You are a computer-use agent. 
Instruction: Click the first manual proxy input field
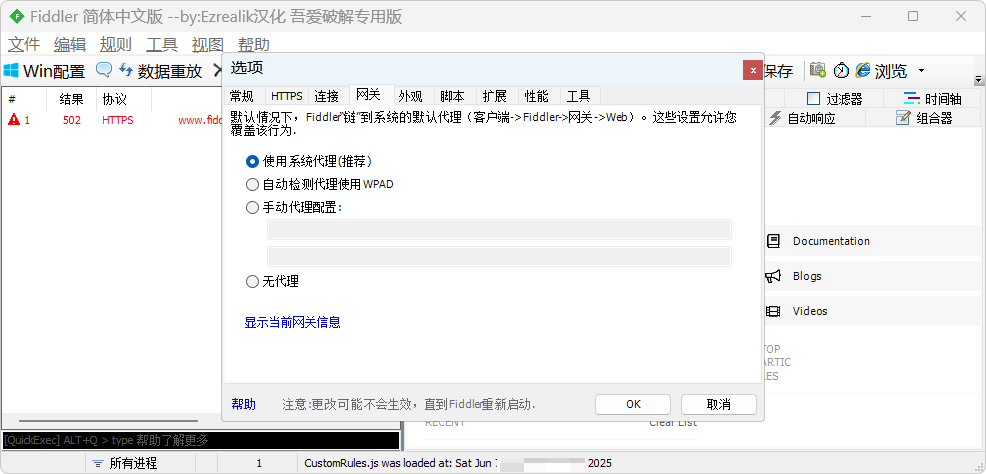[499, 229]
